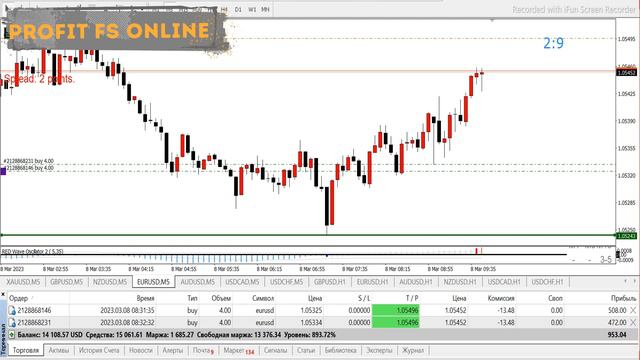
Task: Click the RED Wave Oscillator 2 indicator label
Action: coord(33,251)
